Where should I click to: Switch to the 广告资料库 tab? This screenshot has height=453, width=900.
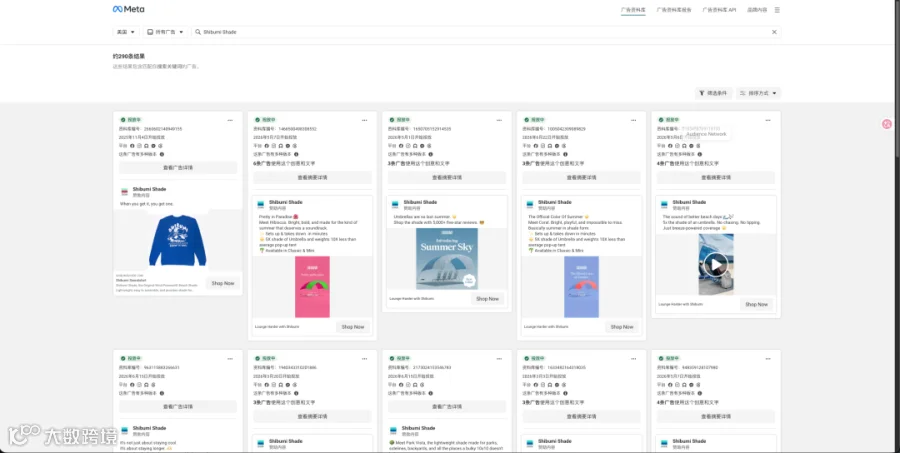coord(633,10)
